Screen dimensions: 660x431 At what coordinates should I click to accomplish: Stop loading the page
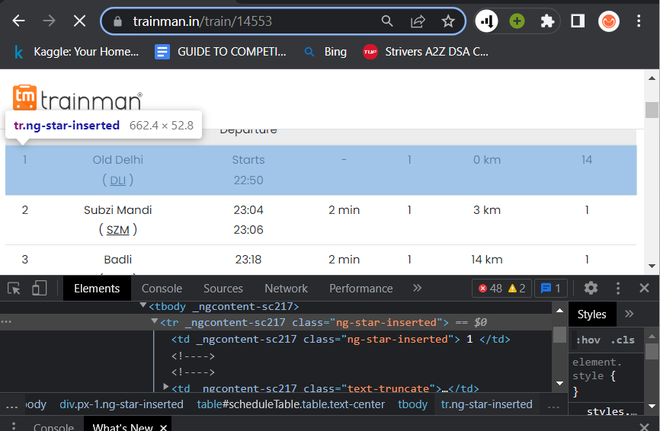click(x=79, y=21)
